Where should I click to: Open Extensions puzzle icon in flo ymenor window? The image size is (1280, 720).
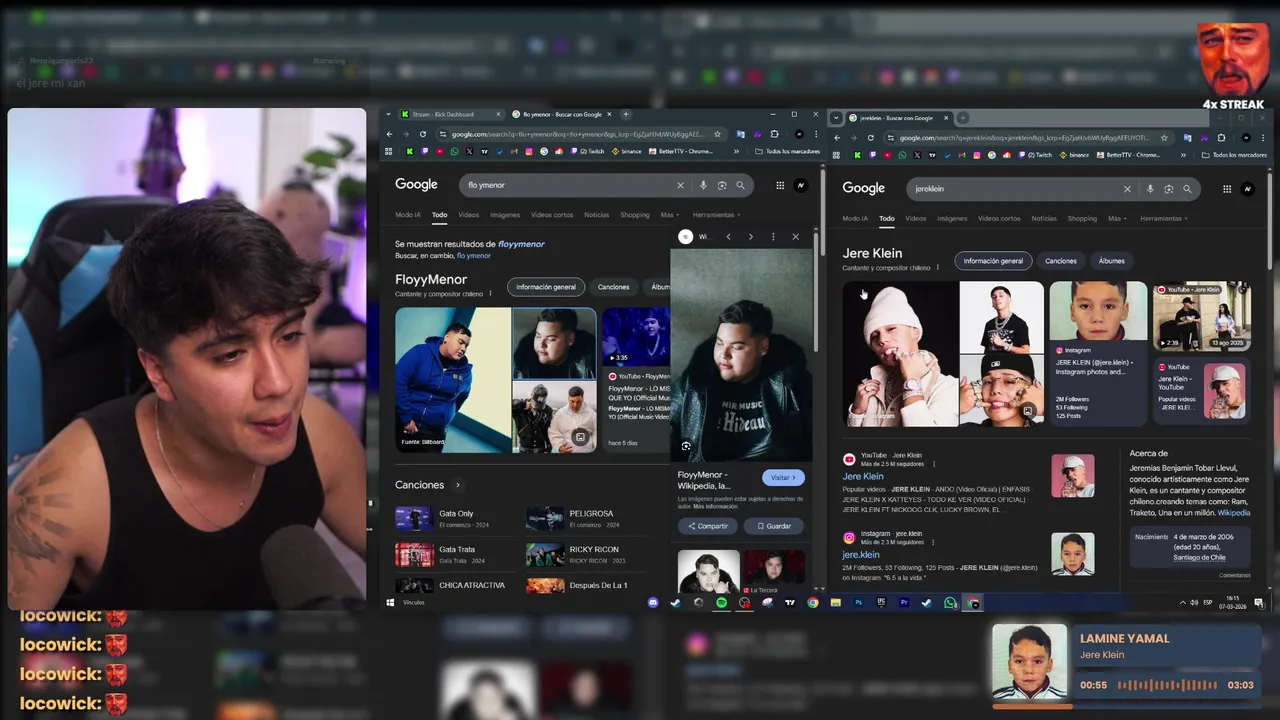(x=774, y=134)
